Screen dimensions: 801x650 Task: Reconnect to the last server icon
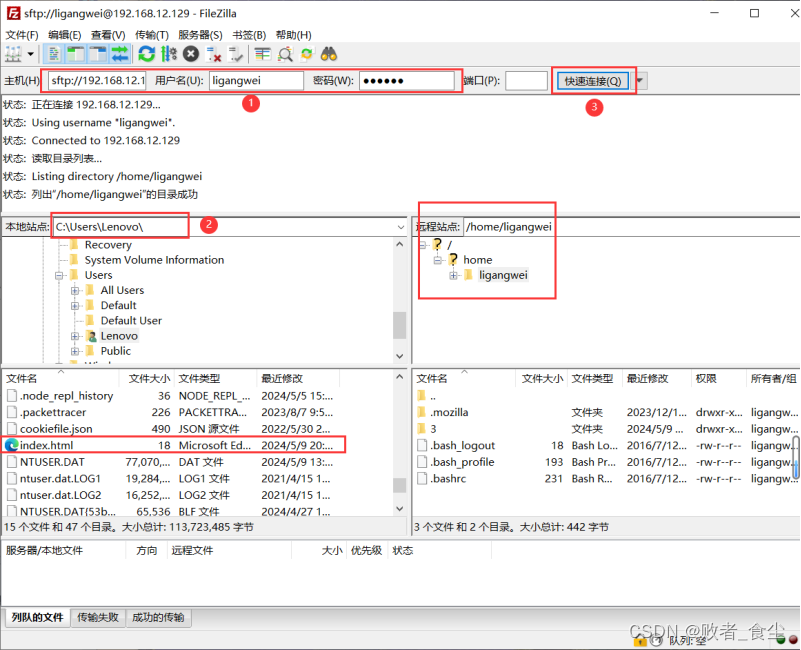[x=235, y=54]
